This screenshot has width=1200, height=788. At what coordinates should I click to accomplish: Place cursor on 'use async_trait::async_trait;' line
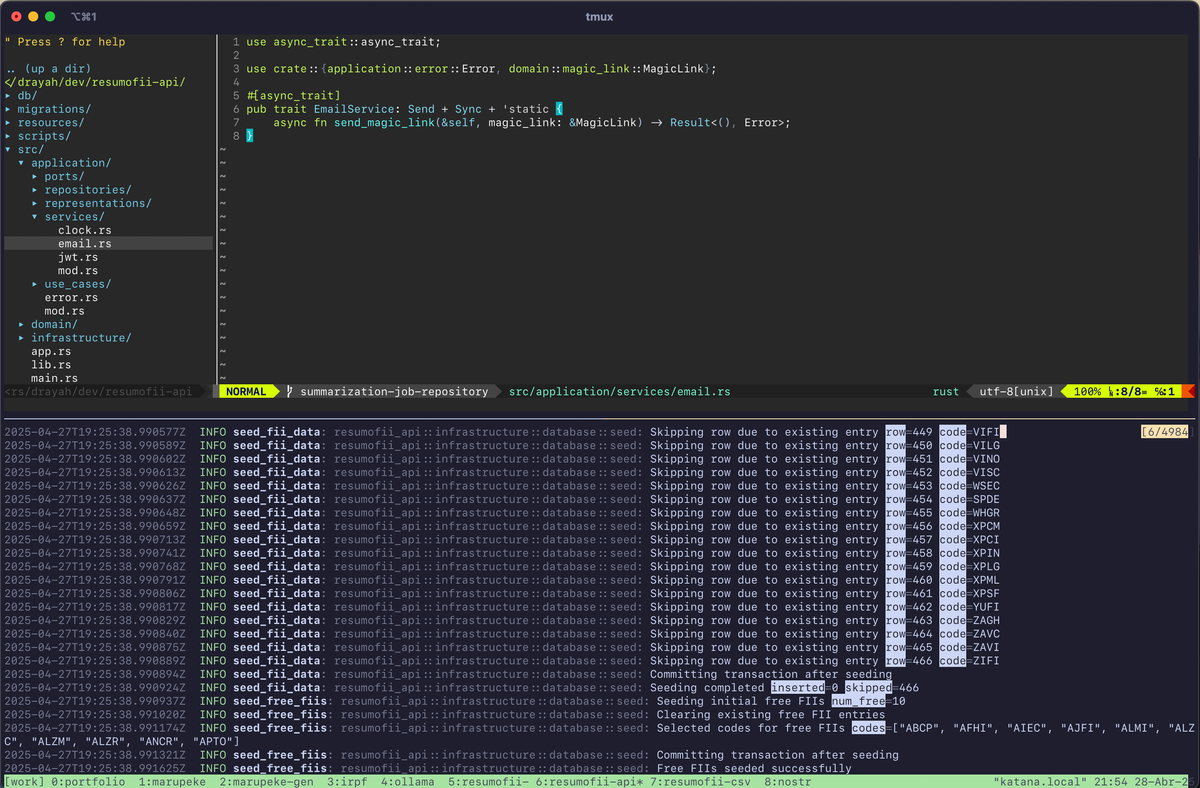coord(343,42)
